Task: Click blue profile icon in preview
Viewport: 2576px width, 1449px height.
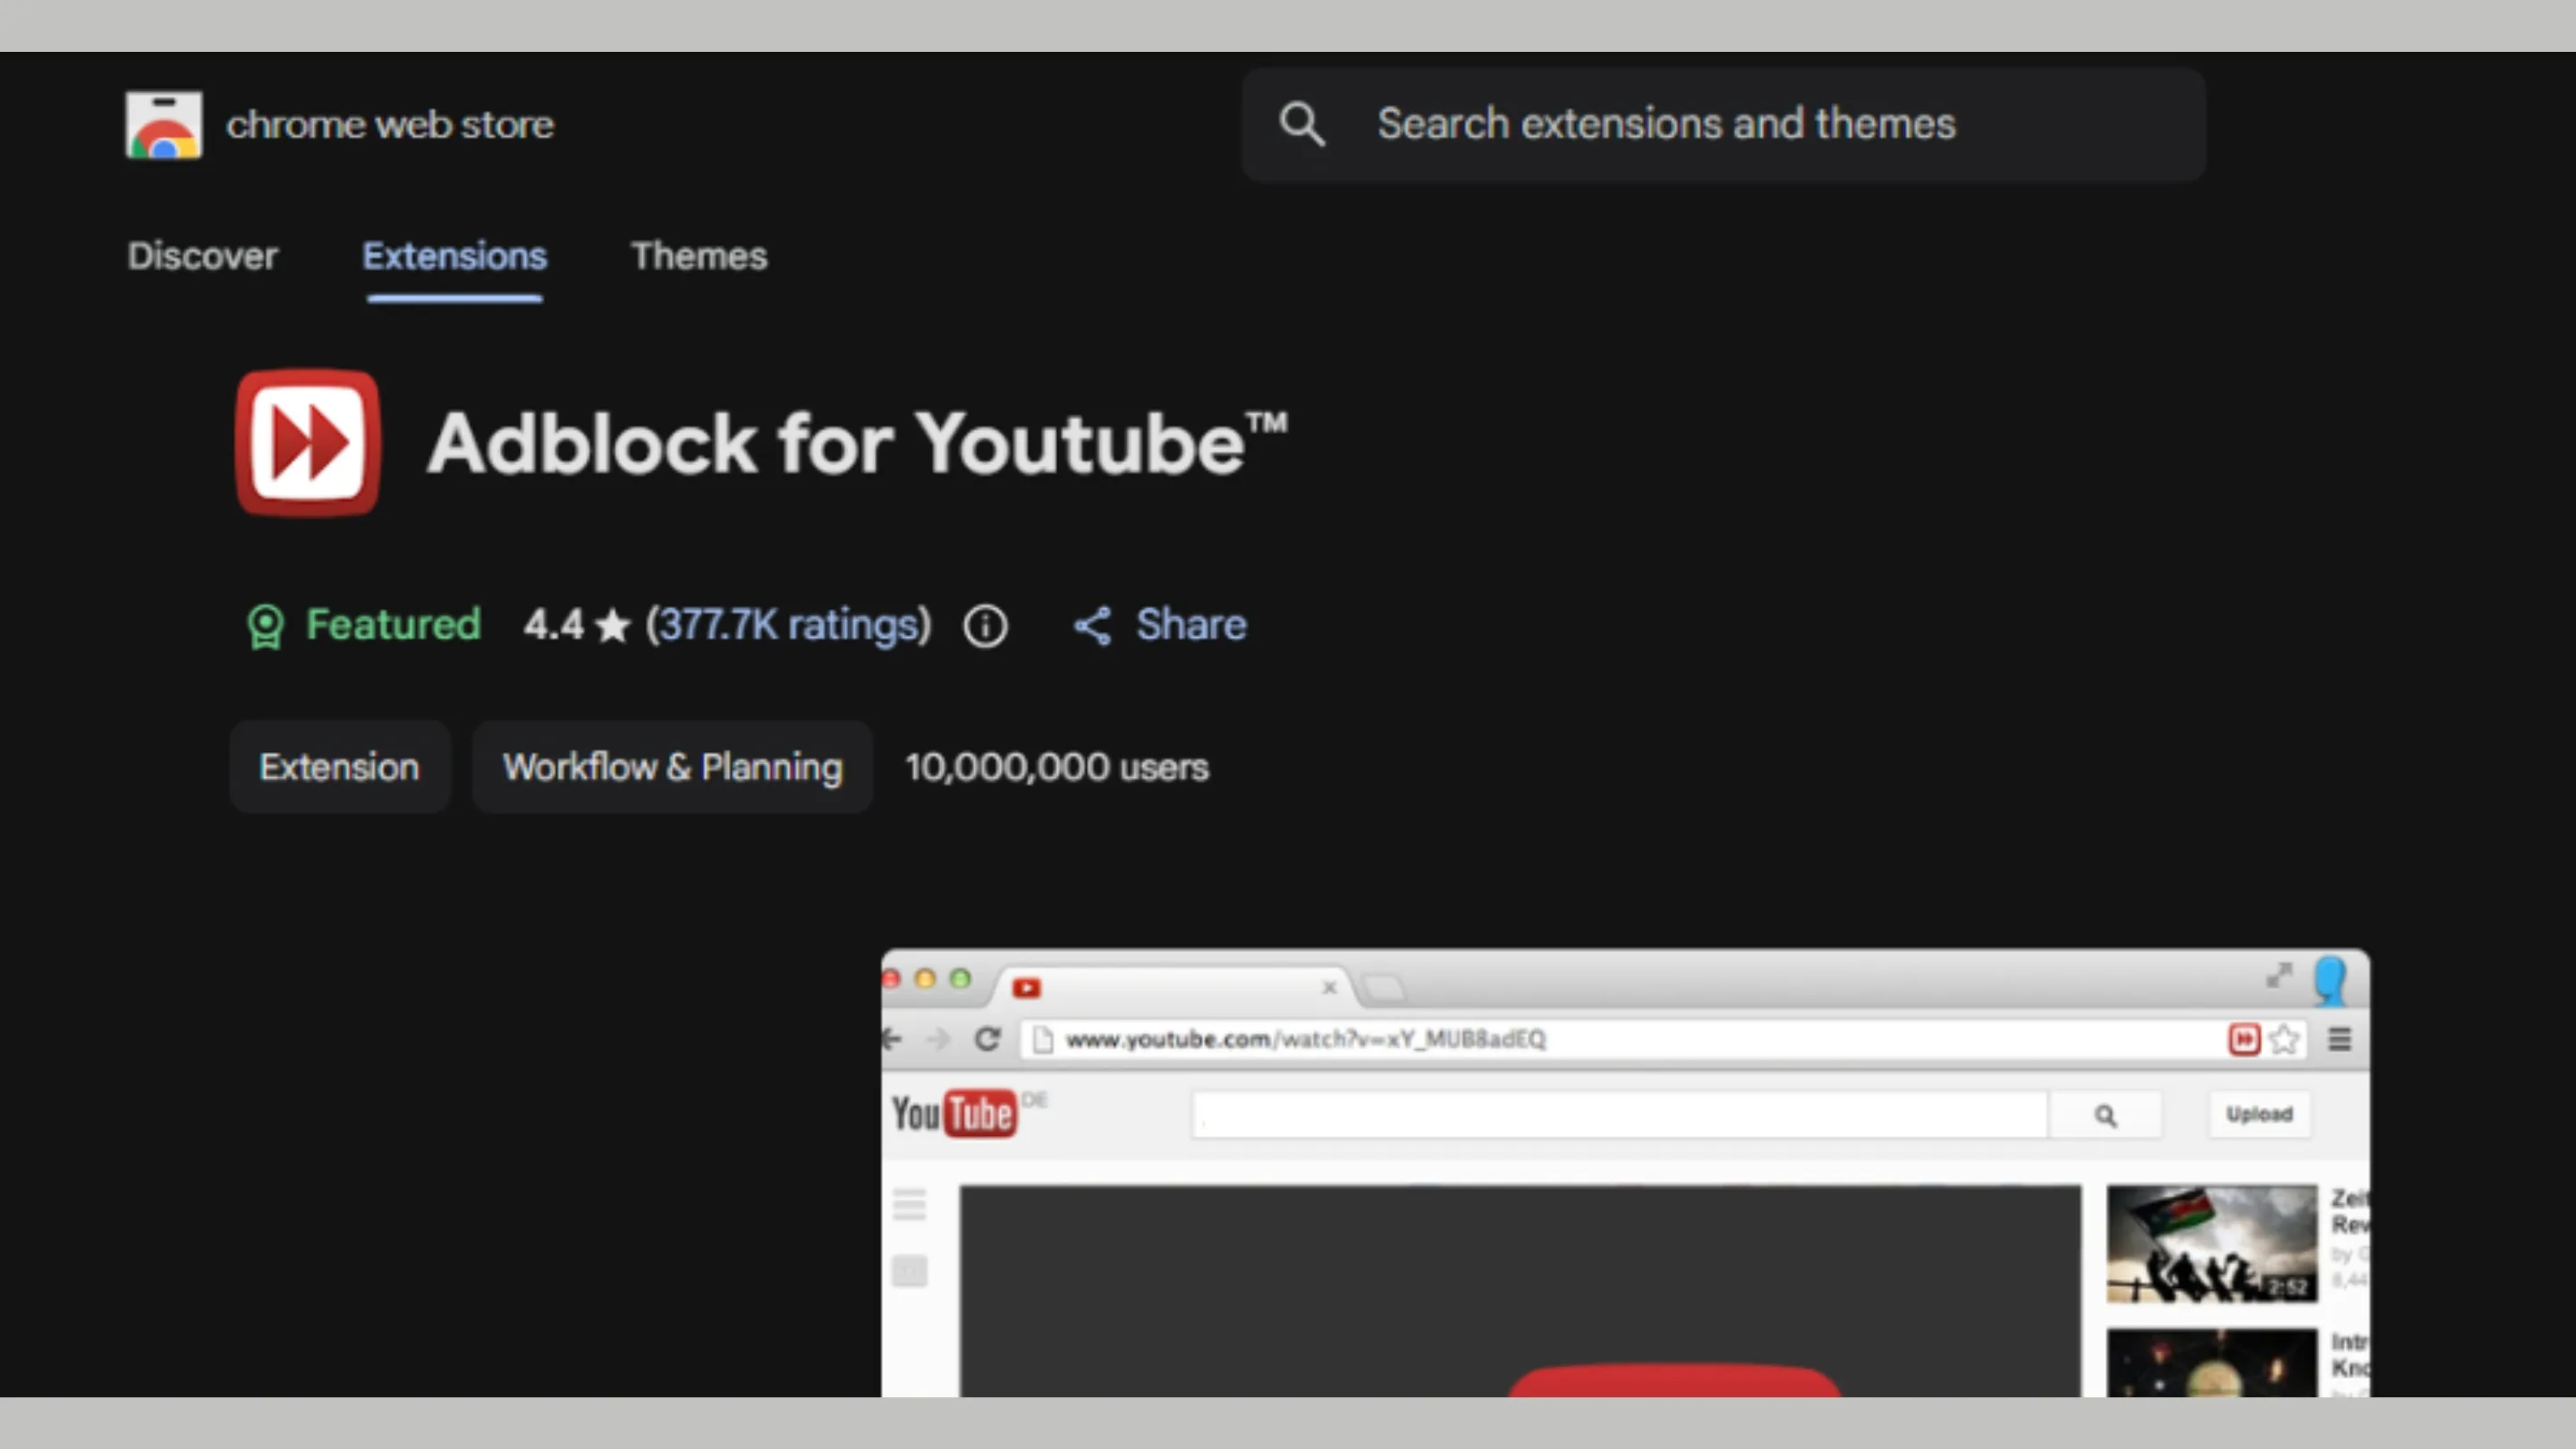Action: [2331, 980]
